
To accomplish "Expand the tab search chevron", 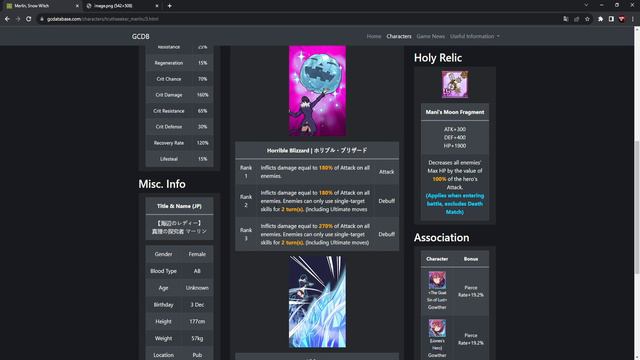I will click(586, 5).
